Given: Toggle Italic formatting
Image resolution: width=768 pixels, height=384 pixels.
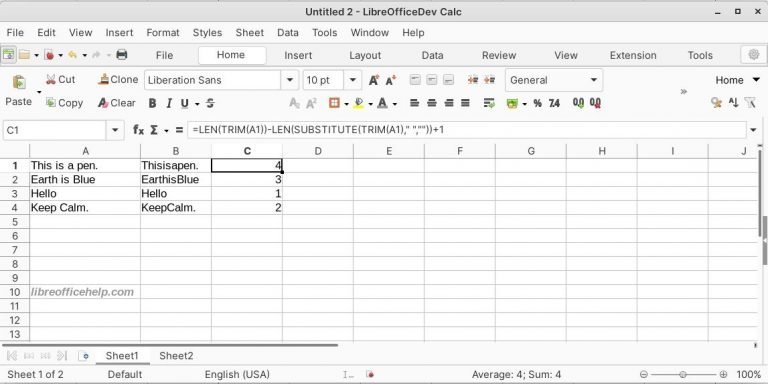Looking at the screenshot, I should coord(169,103).
